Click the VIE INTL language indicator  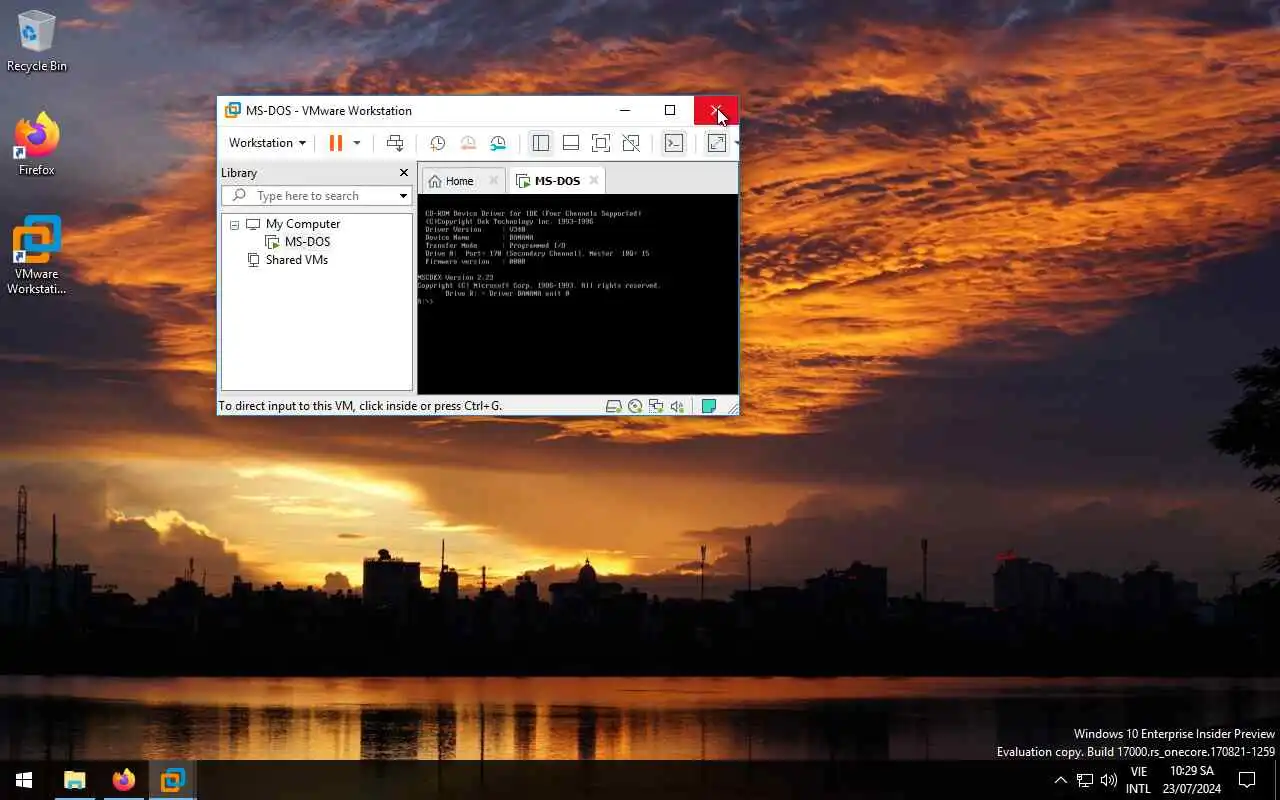(x=1138, y=780)
